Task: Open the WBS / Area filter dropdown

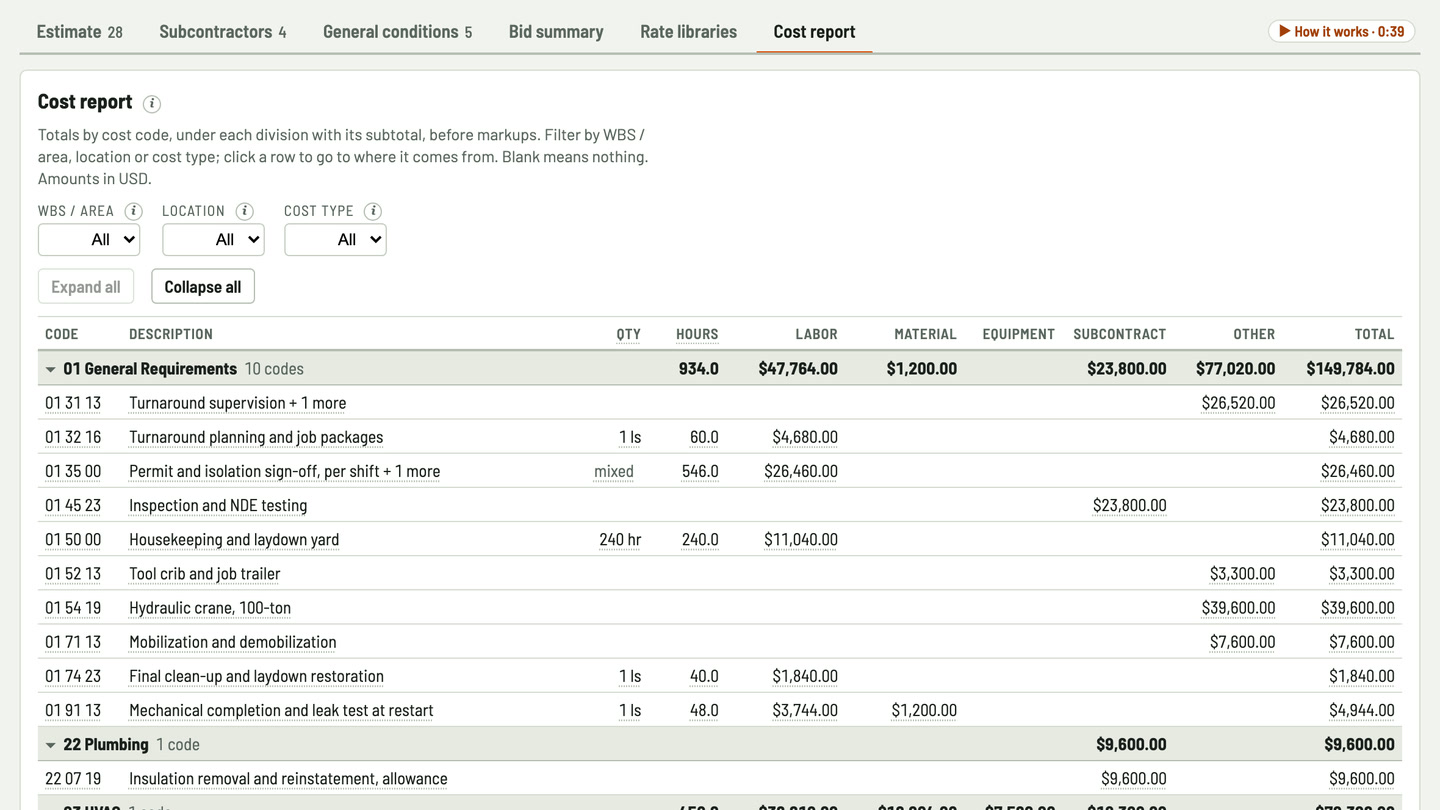Action: point(89,240)
